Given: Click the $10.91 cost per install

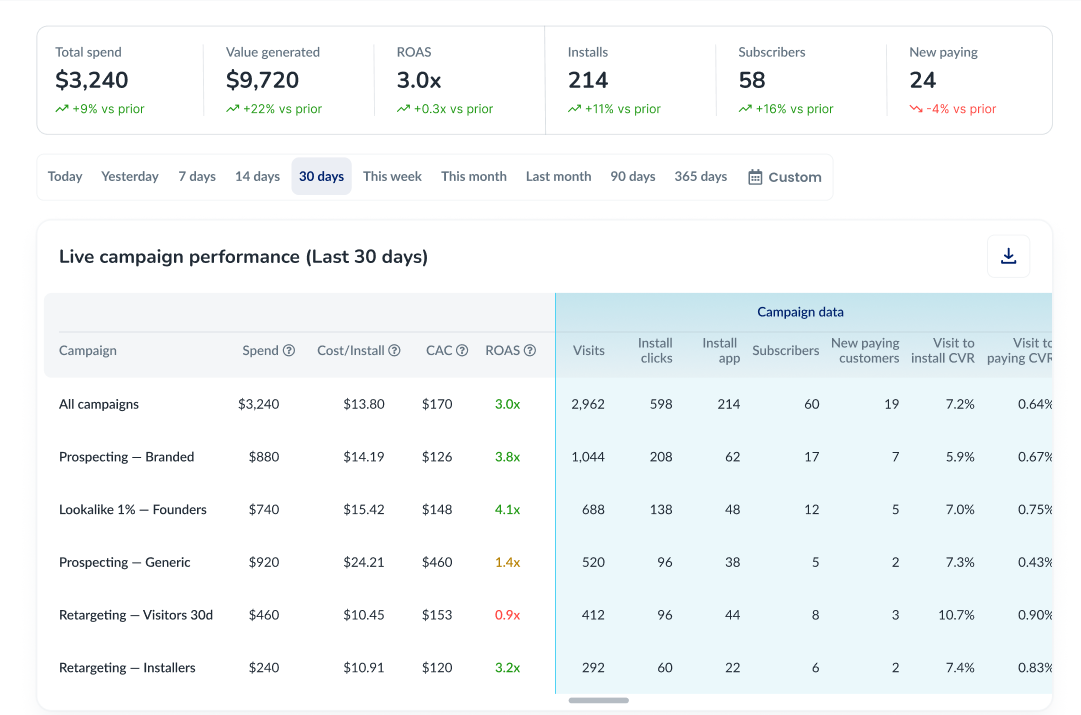Looking at the screenshot, I should tap(364, 667).
